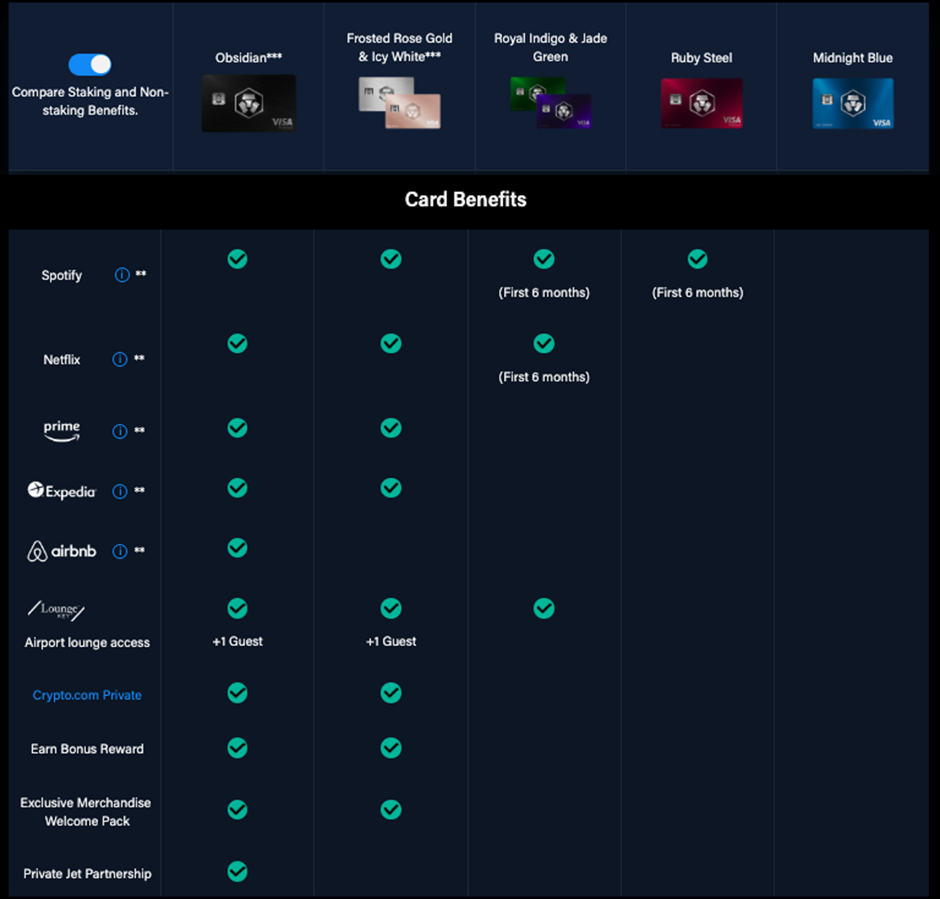Click the Netflix checkmark under Royal Indigo
The image size is (940, 899).
click(x=544, y=343)
